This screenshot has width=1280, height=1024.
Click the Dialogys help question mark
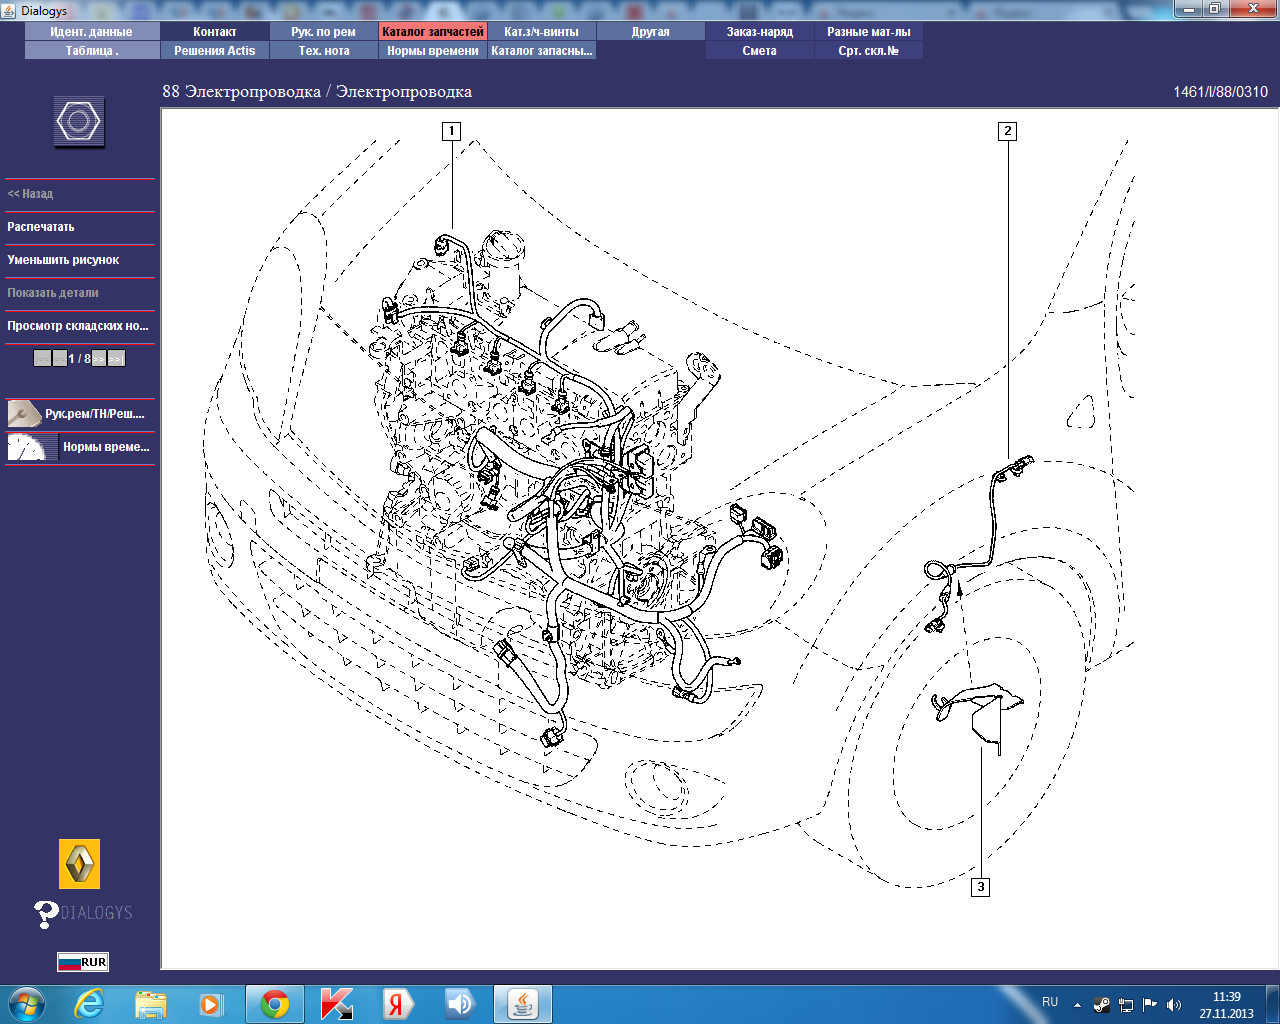[x=46, y=913]
